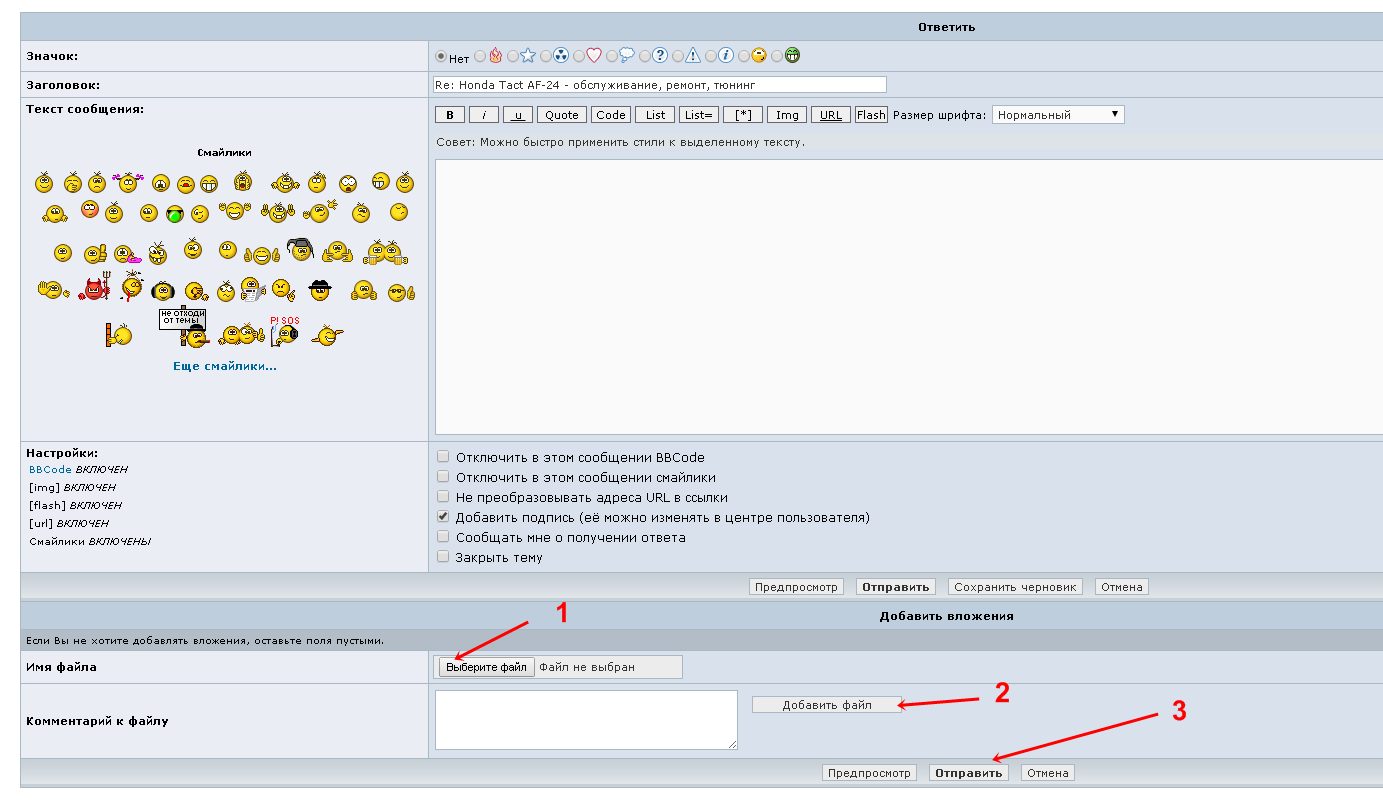Insert the red devil smiley with trident
This screenshot has width=1383, height=800.
coord(94,290)
